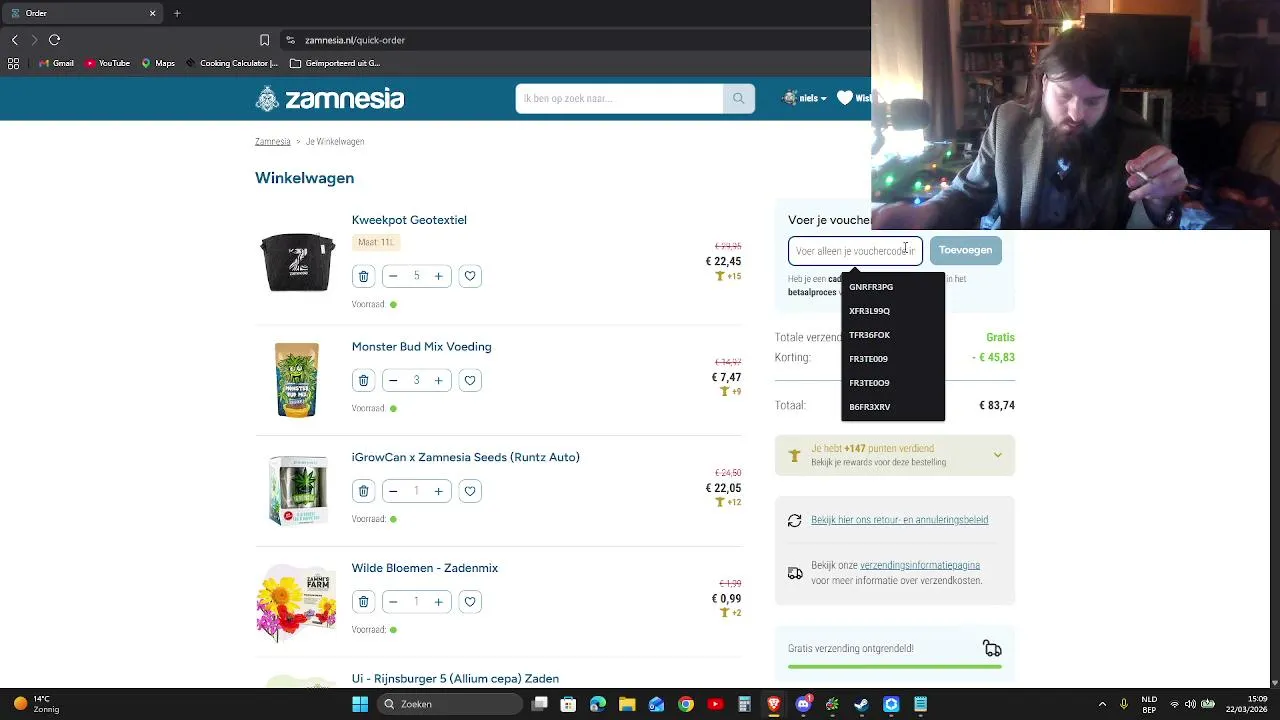1280x720 pixels.
Task: Open Discord from the taskbar
Action: 803,704
